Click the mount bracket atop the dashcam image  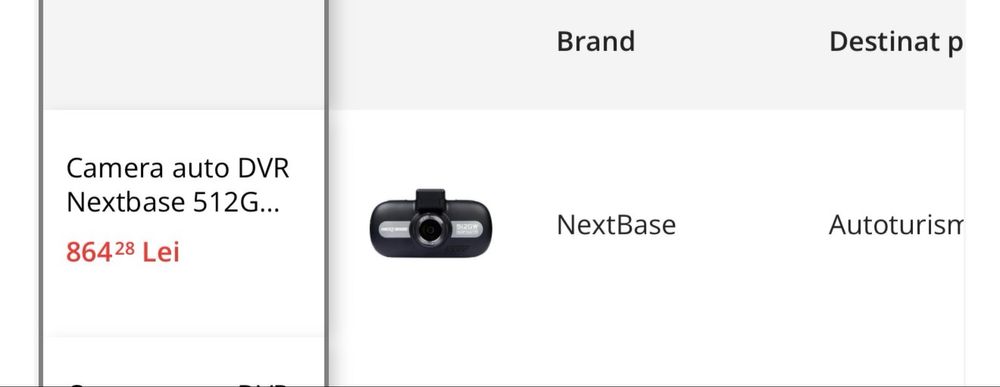pos(430,198)
